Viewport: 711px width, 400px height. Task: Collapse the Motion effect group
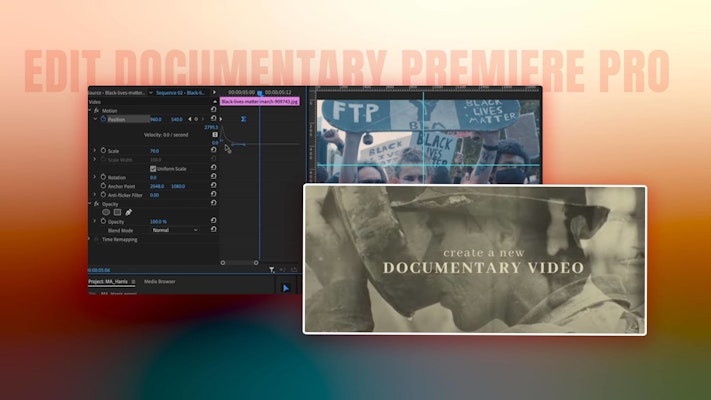[x=90, y=111]
